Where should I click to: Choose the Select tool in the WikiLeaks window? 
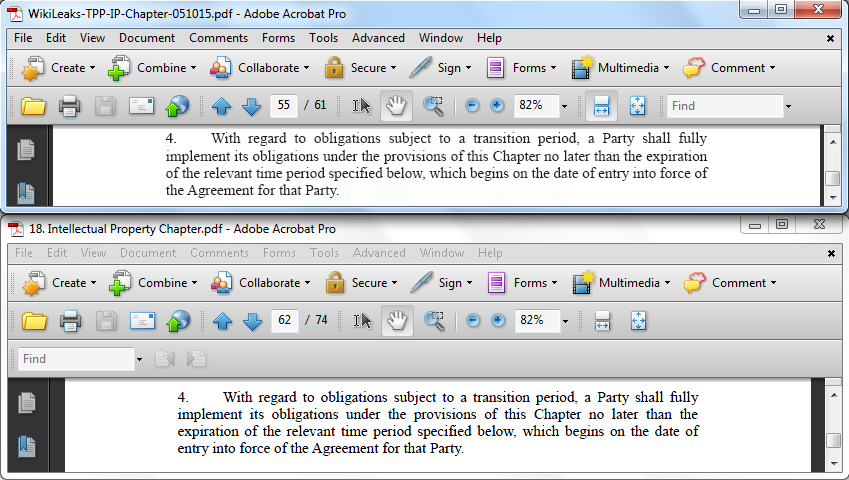(362, 106)
